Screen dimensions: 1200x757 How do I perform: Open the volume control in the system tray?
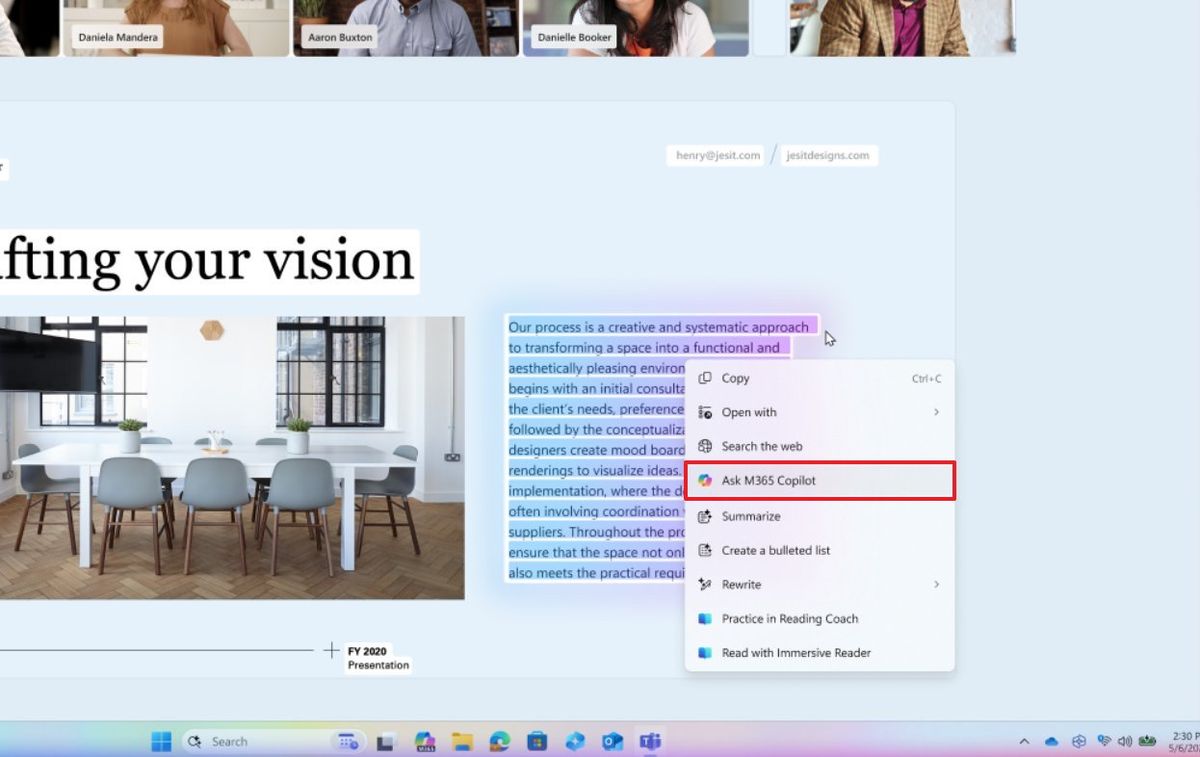[x=1127, y=741]
